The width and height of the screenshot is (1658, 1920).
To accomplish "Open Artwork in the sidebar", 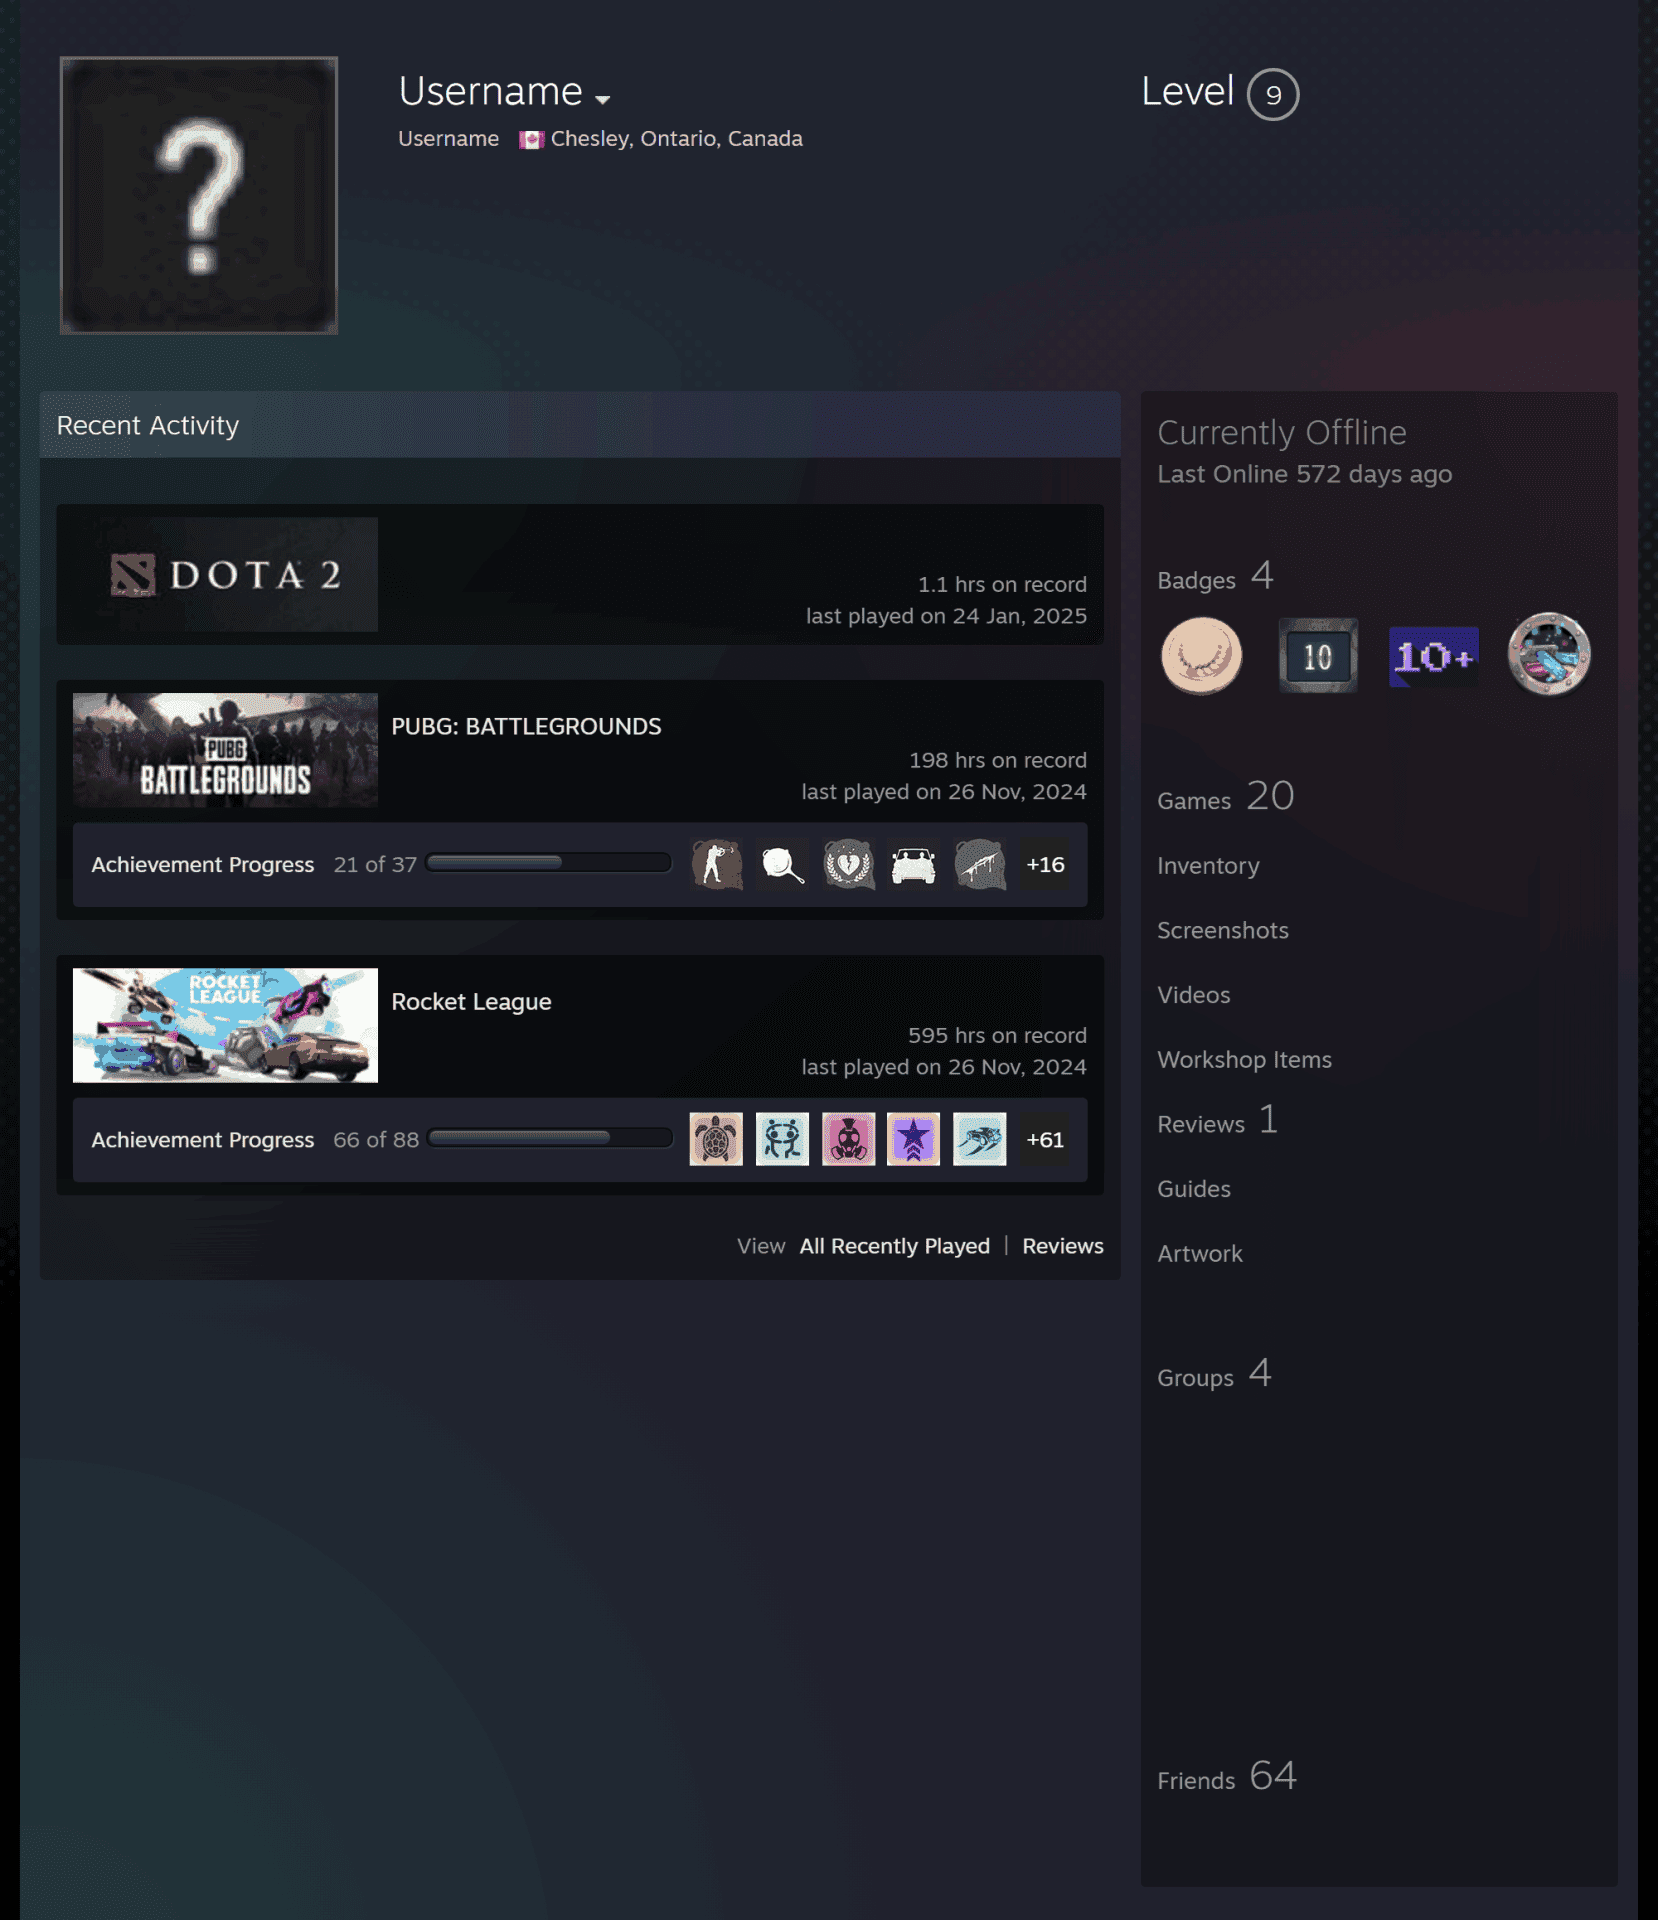I will coord(1199,1254).
